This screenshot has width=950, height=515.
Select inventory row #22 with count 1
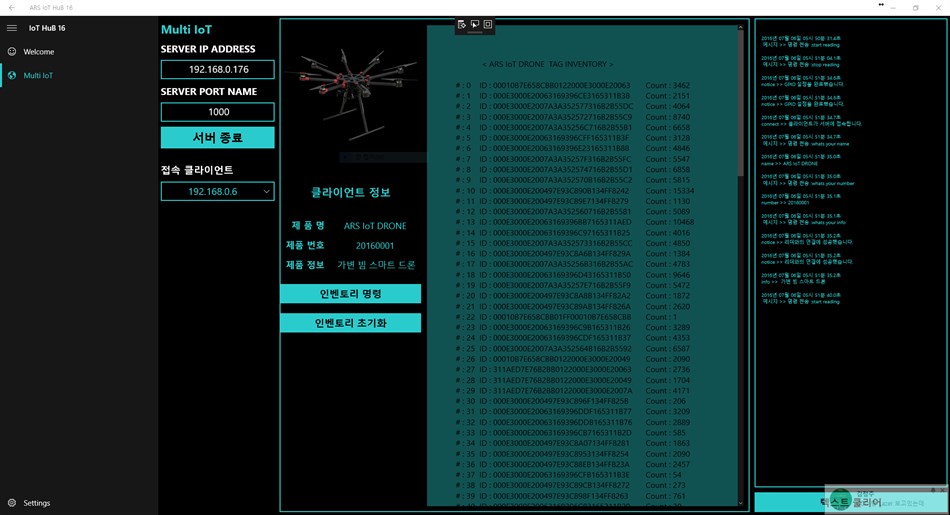[x=566, y=317]
